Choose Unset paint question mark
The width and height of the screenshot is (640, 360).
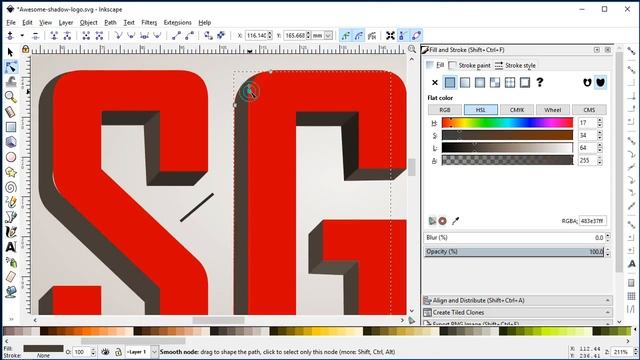540,82
